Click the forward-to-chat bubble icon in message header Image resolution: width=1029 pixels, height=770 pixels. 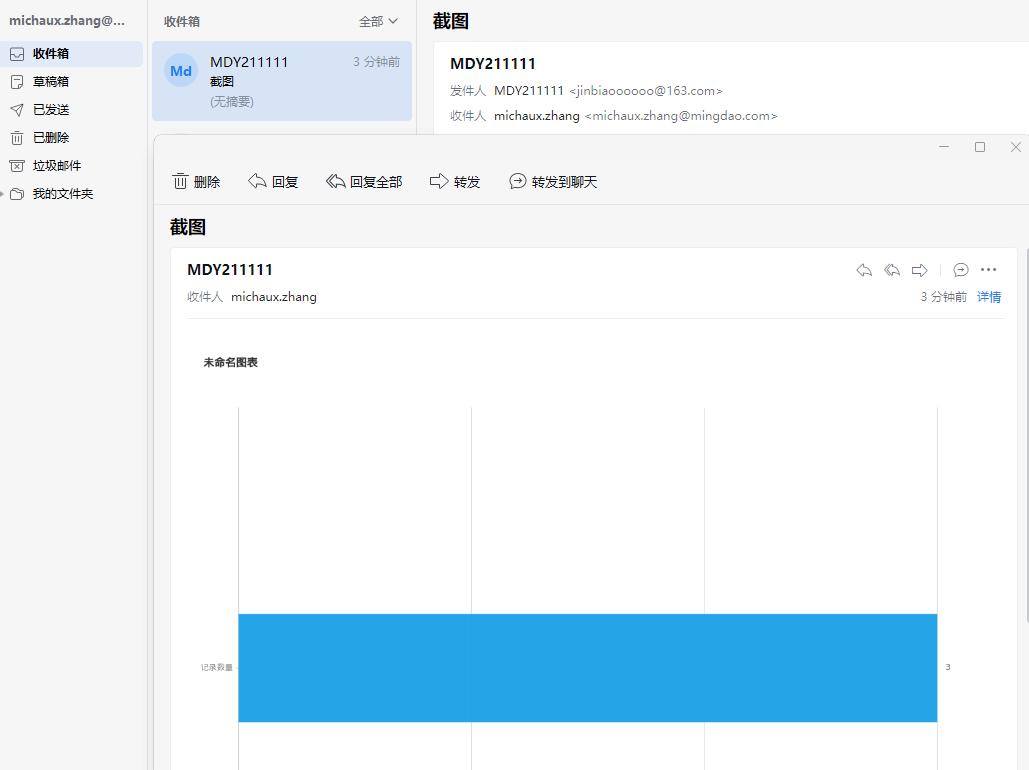(x=961, y=270)
